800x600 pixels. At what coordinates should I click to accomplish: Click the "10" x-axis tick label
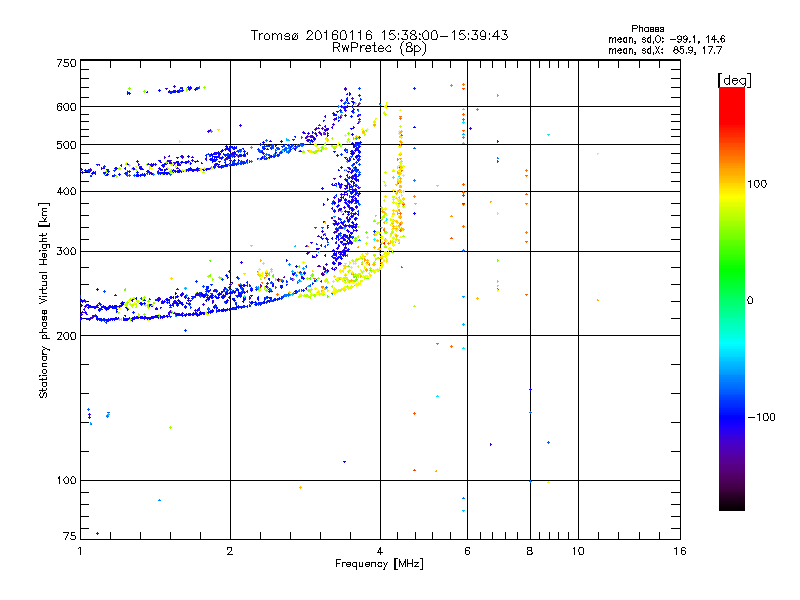pos(578,551)
